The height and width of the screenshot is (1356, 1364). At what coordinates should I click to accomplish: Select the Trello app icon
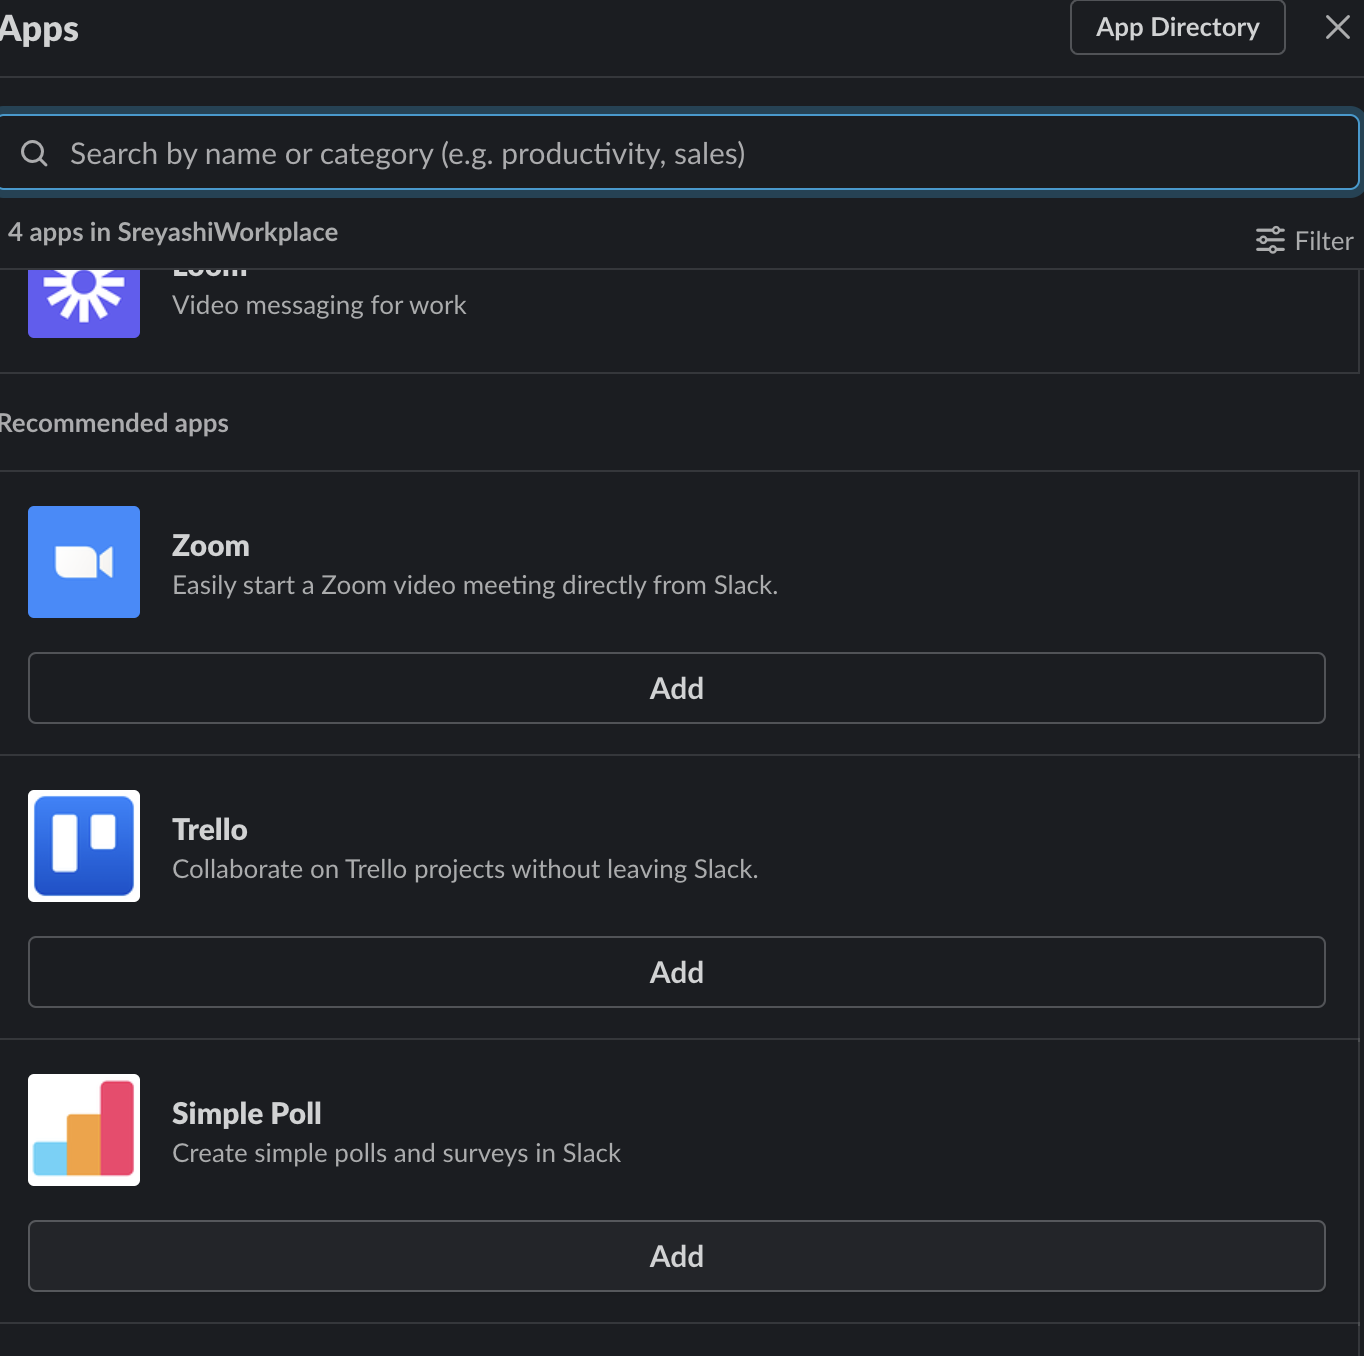84,846
